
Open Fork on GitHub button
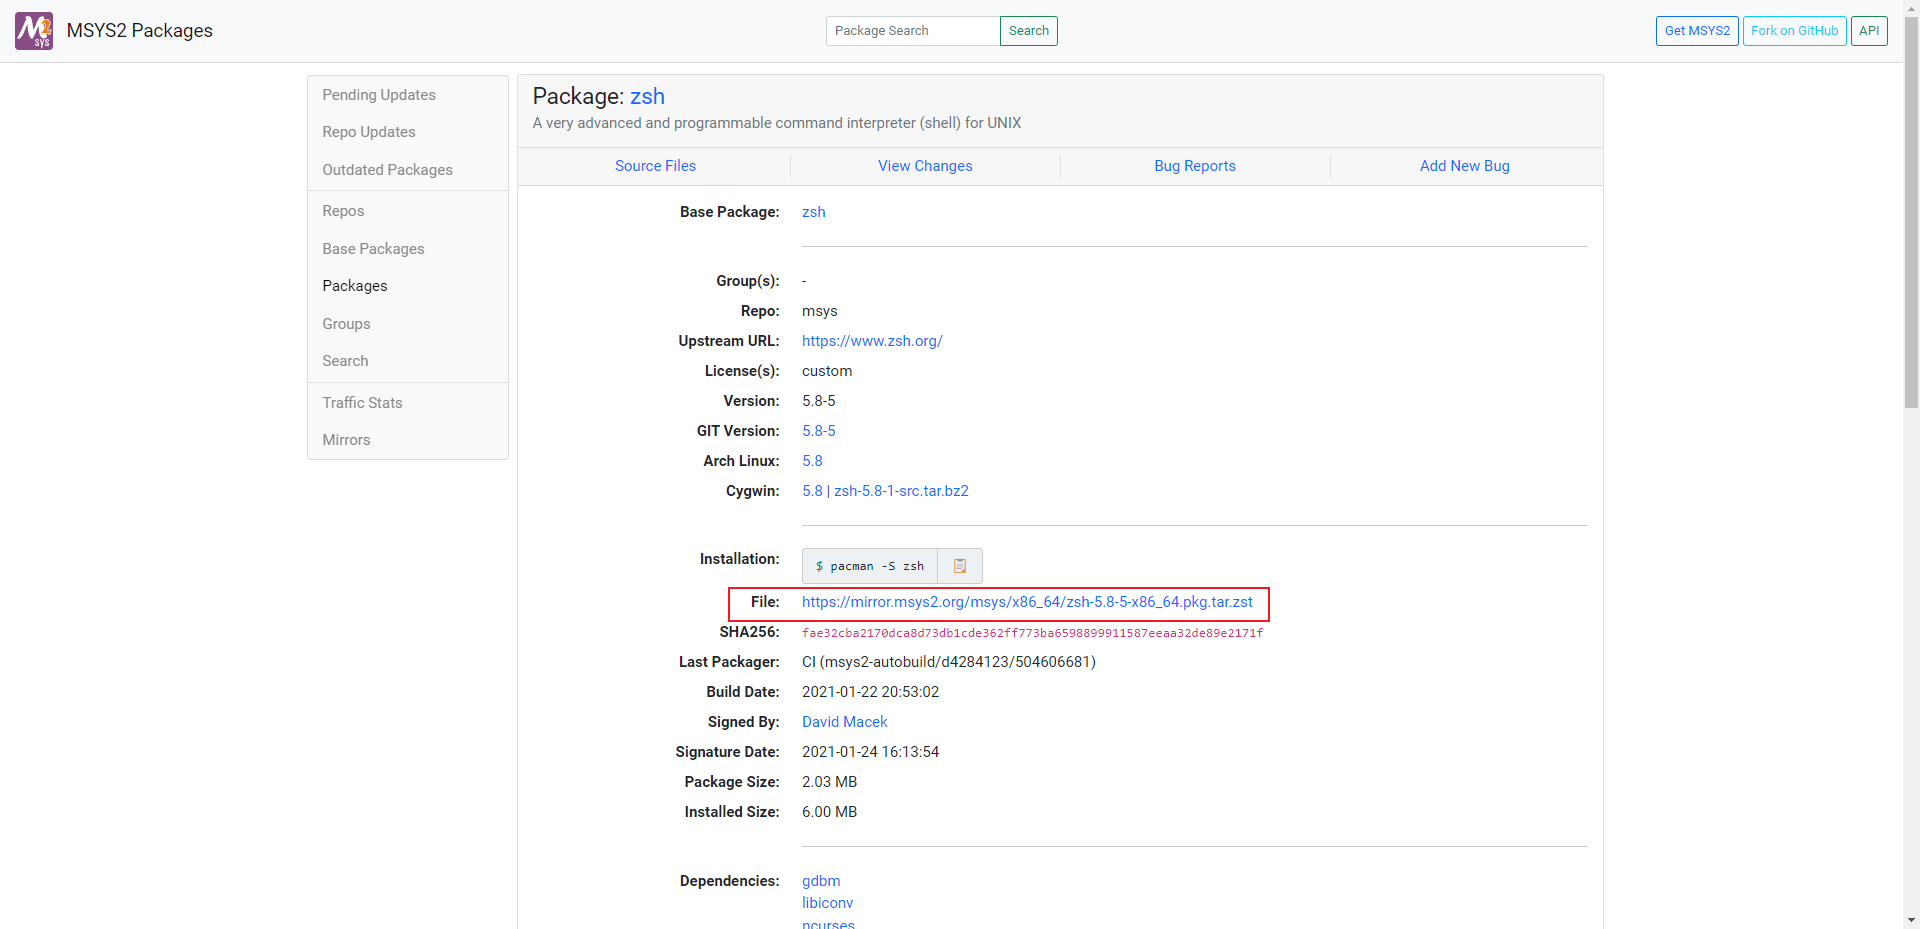tap(1794, 31)
